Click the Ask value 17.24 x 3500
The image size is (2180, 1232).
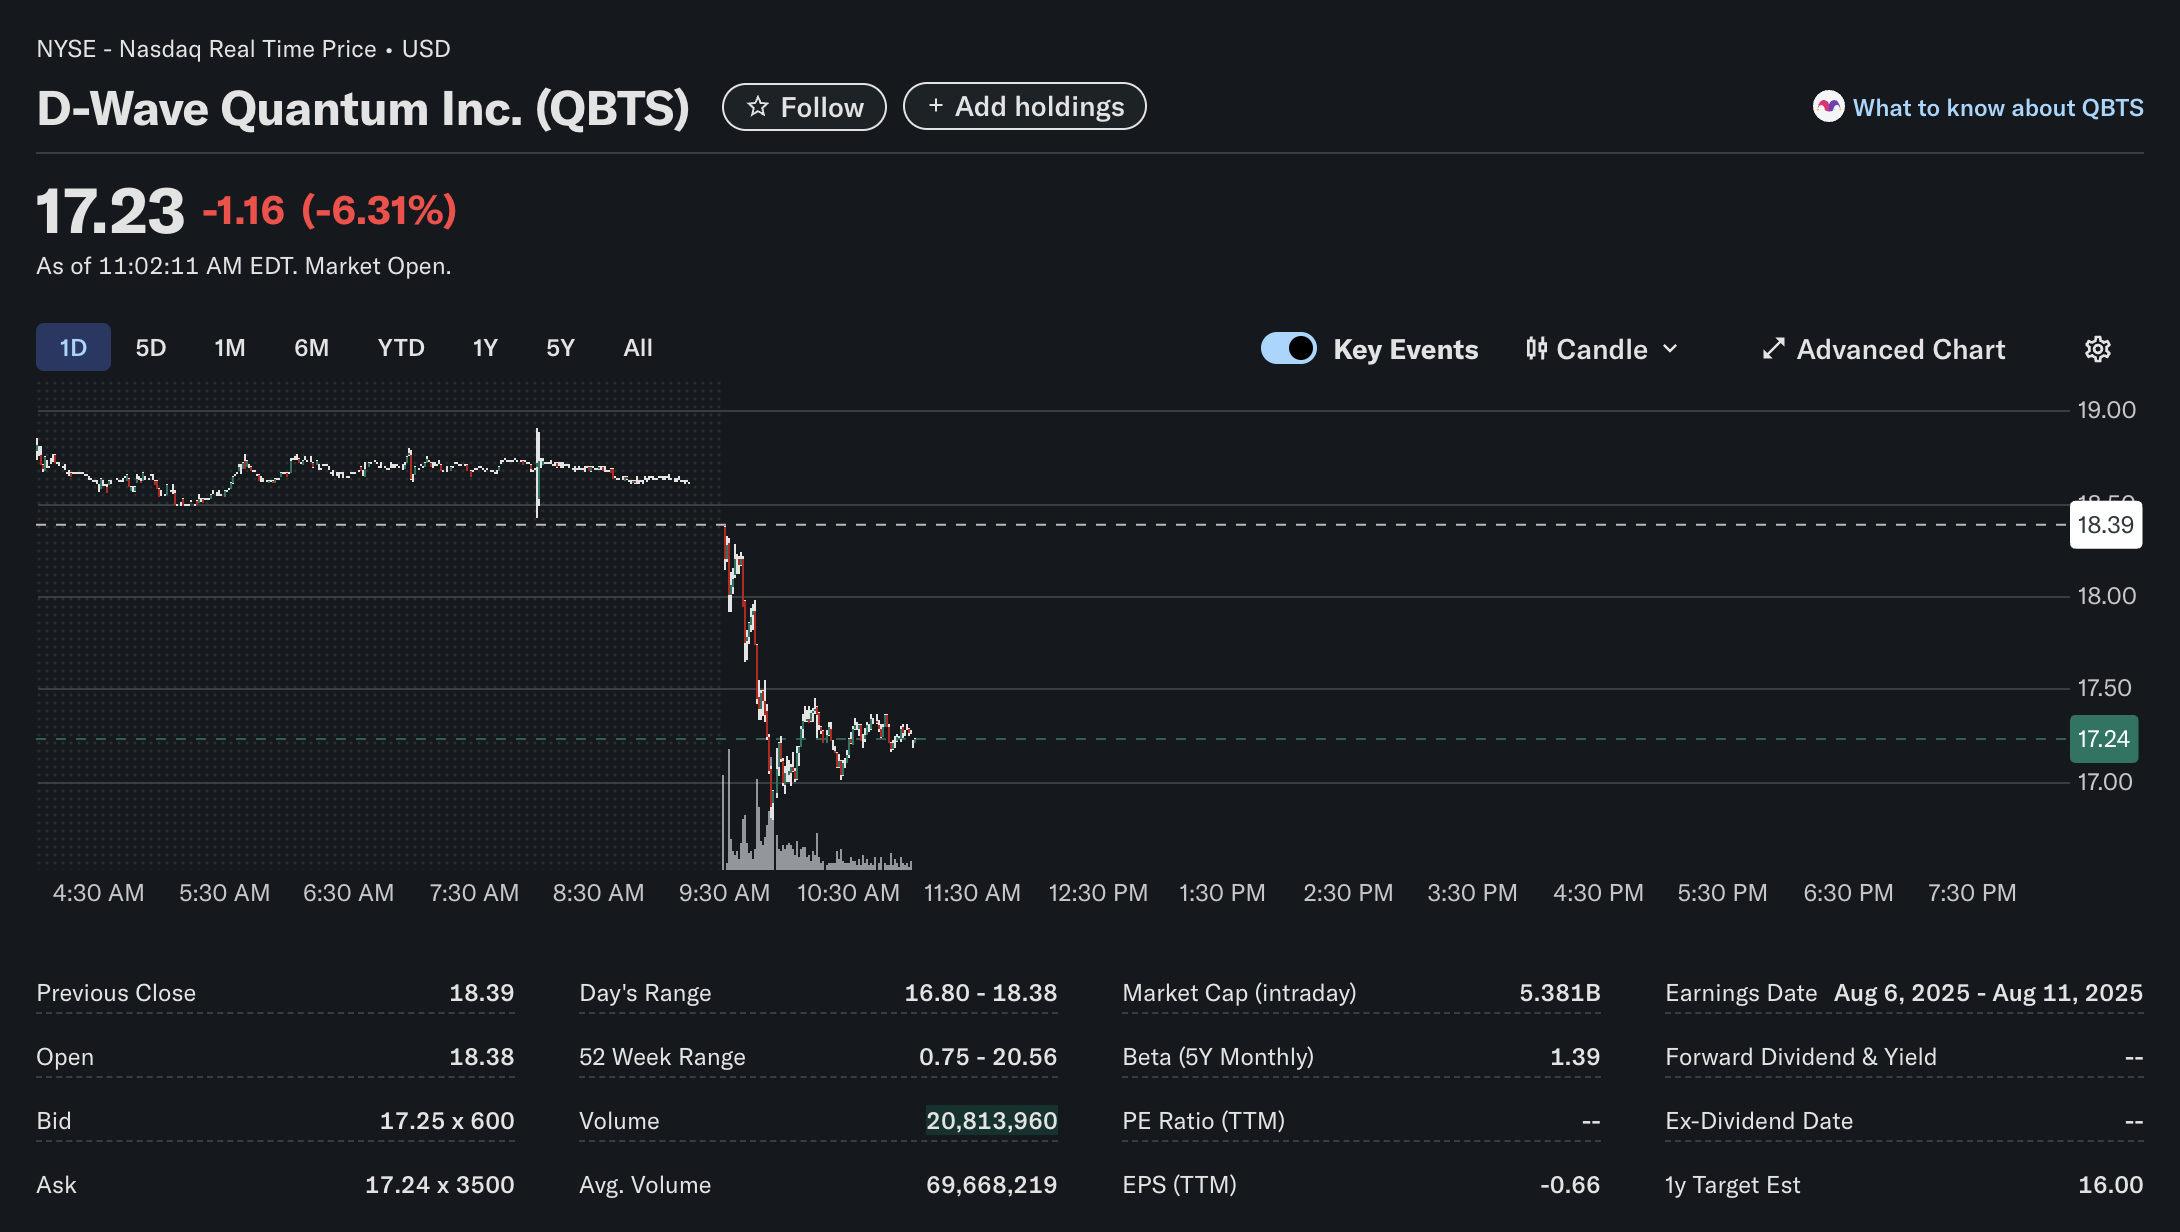(x=439, y=1185)
